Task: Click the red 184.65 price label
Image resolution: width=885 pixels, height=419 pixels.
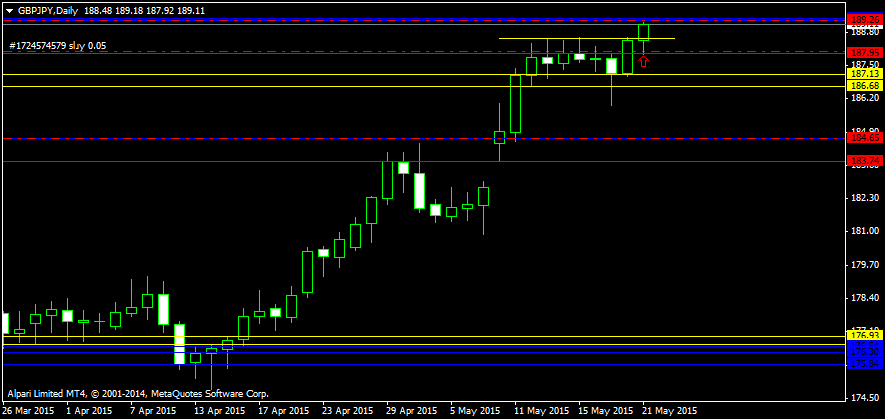Action: 865,138
